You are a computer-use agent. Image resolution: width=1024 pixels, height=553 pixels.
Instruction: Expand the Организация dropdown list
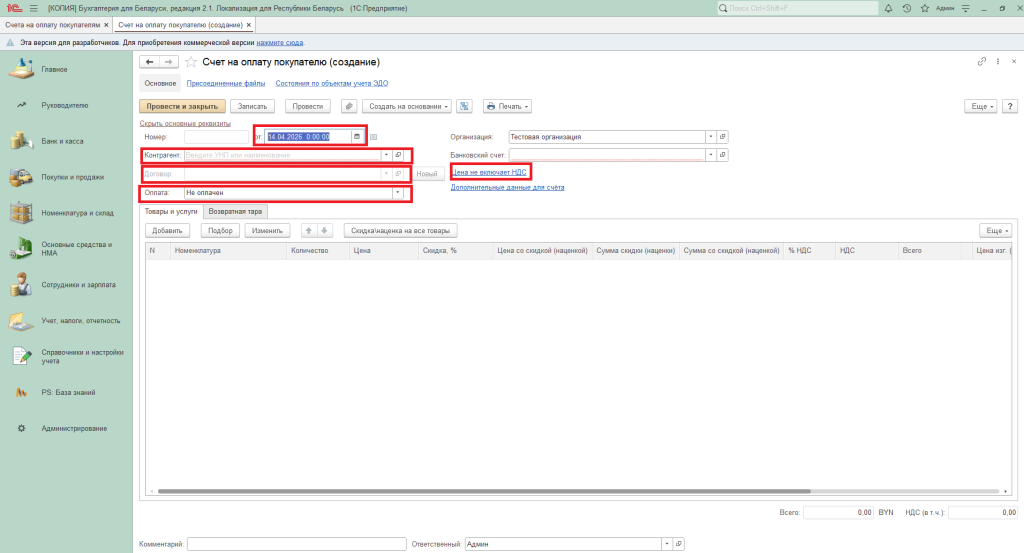[710, 137]
